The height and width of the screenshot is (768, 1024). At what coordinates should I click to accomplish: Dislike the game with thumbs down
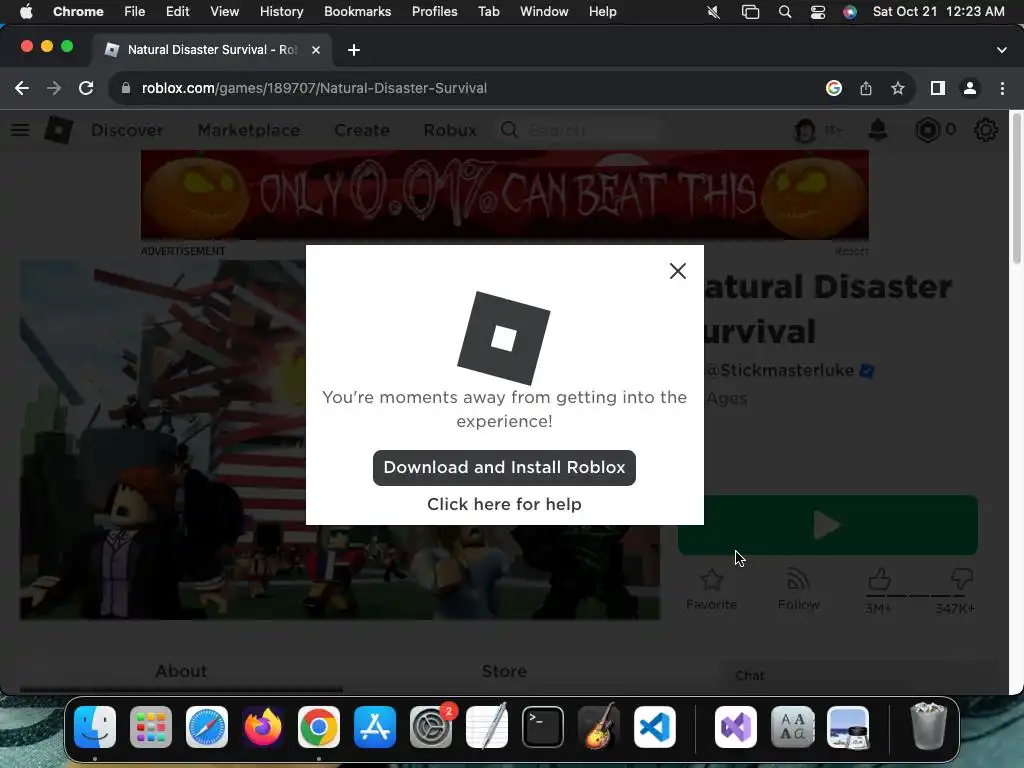(x=962, y=580)
